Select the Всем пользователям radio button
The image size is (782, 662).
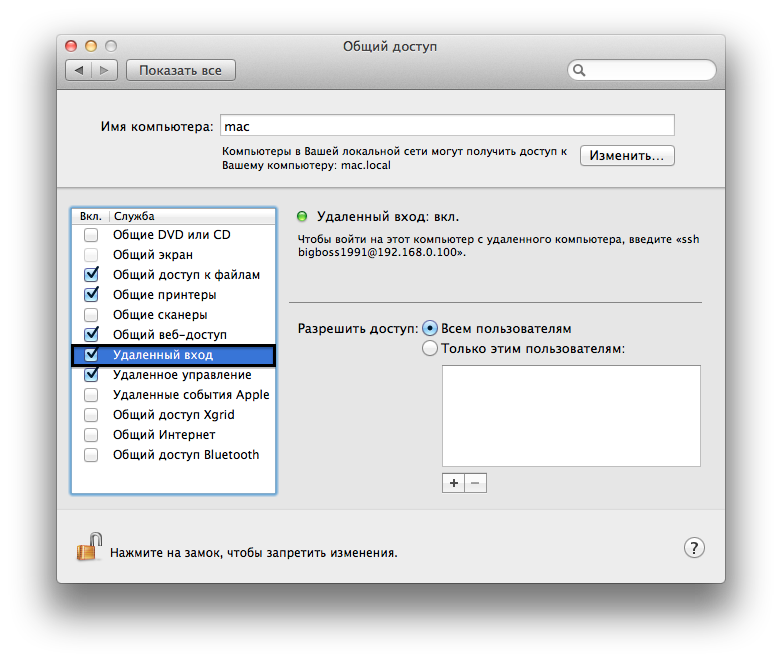(430, 328)
